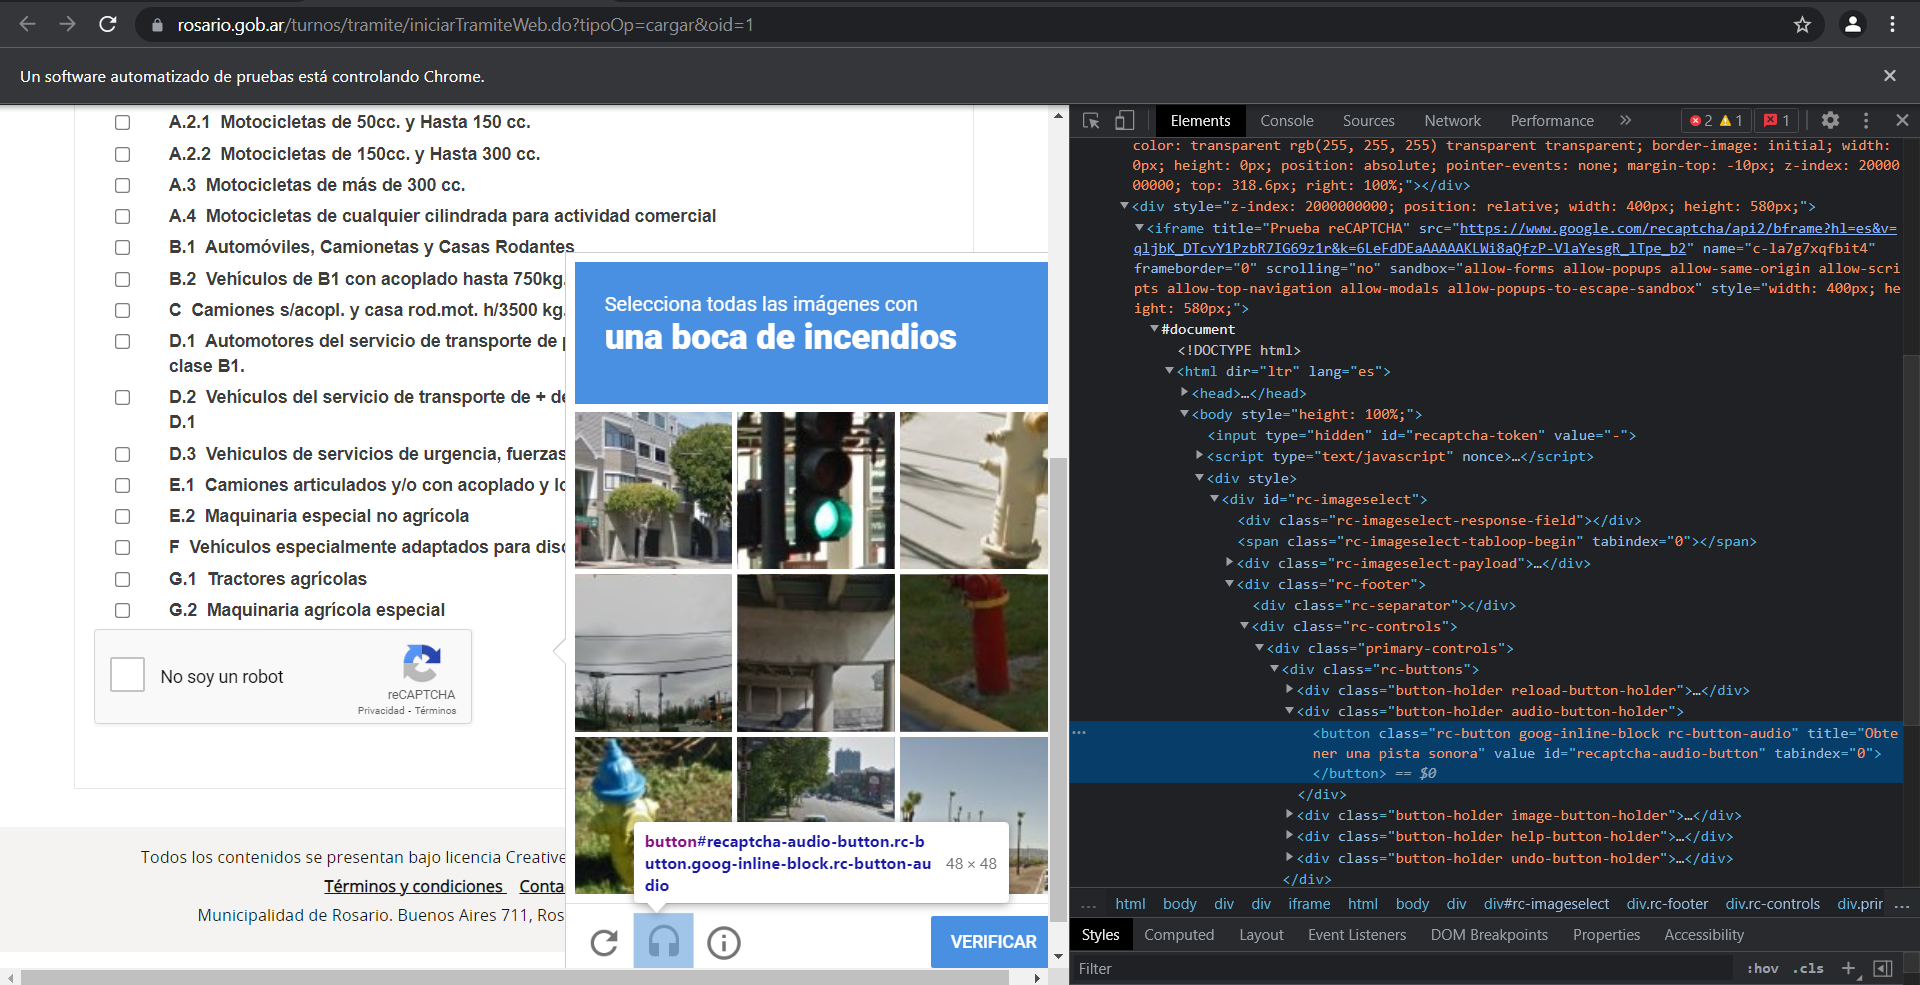Click the reCAPTCHA logo
Image resolution: width=1920 pixels, height=985 pixels.
tap(421, 663)
